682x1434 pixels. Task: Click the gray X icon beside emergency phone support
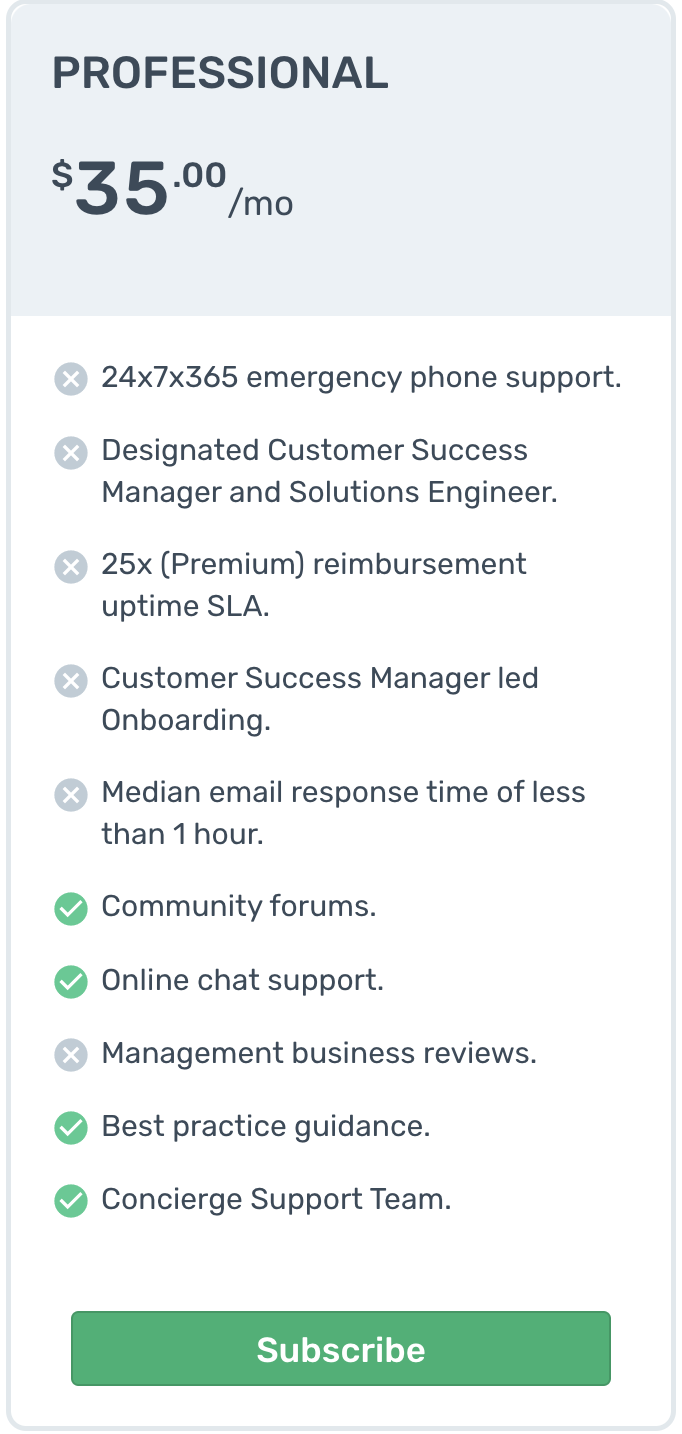click(70, 380)
